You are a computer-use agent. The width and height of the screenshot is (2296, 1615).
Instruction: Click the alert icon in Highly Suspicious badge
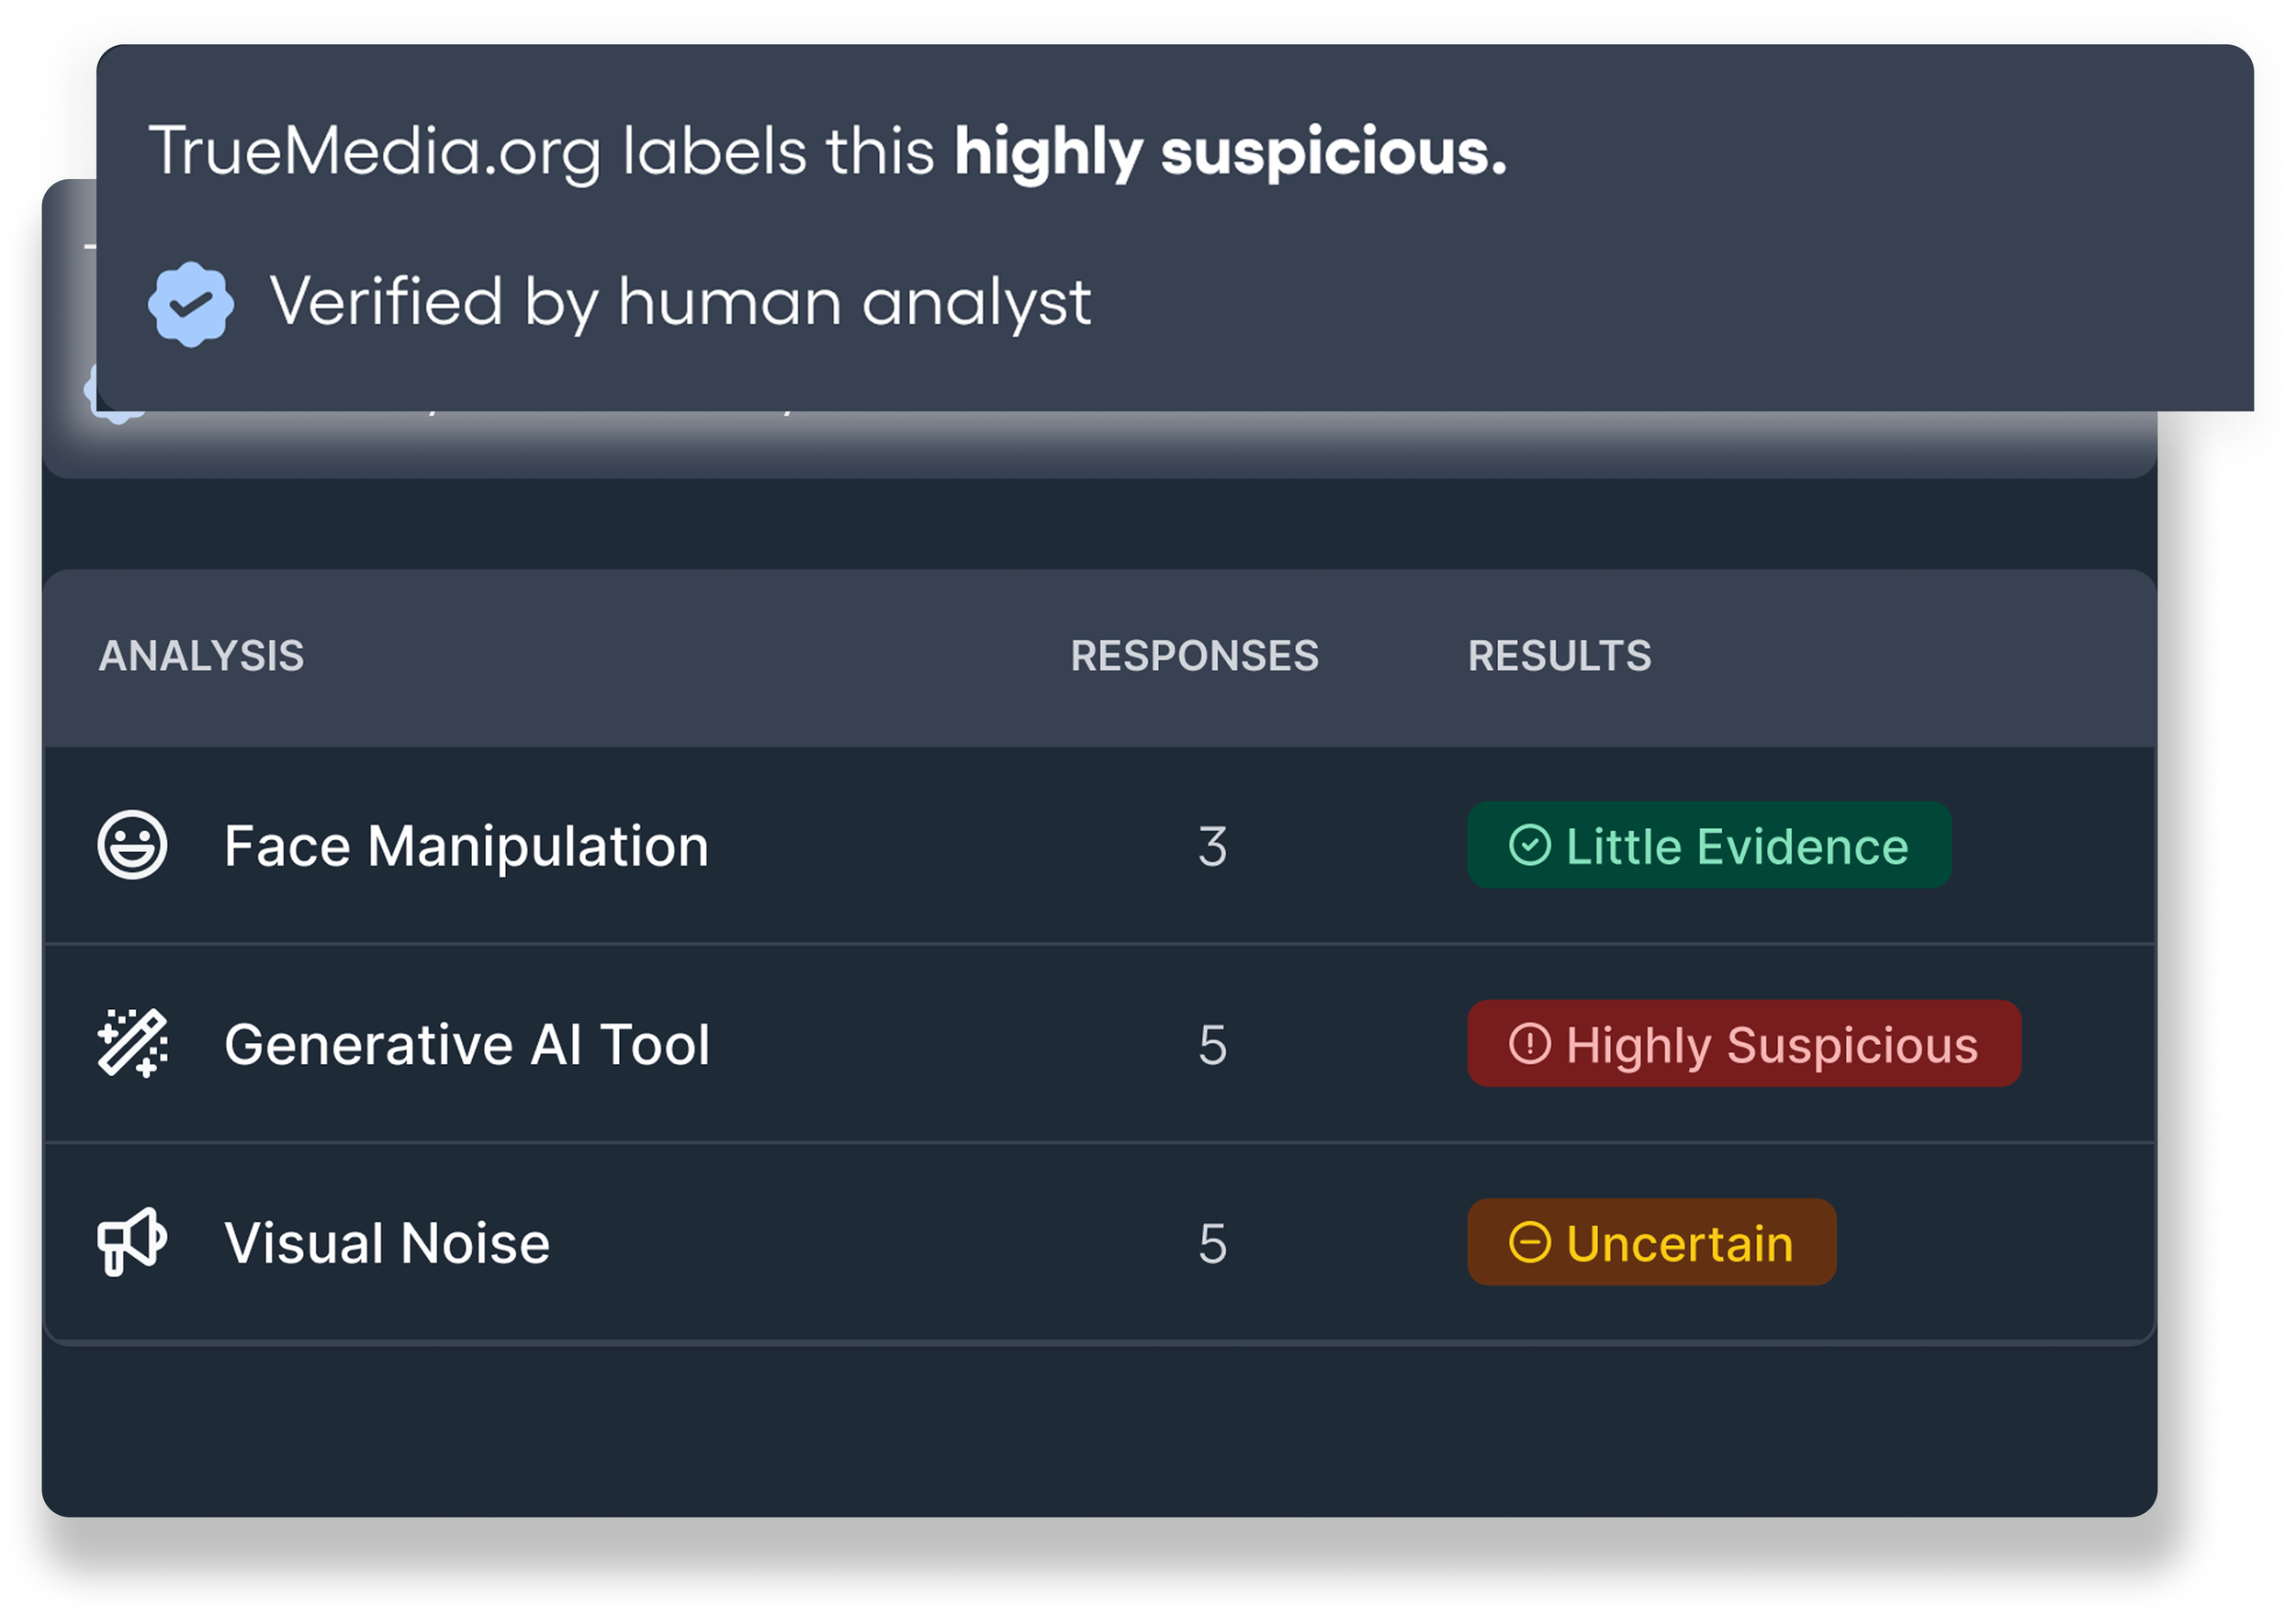pos(1529,1043)
